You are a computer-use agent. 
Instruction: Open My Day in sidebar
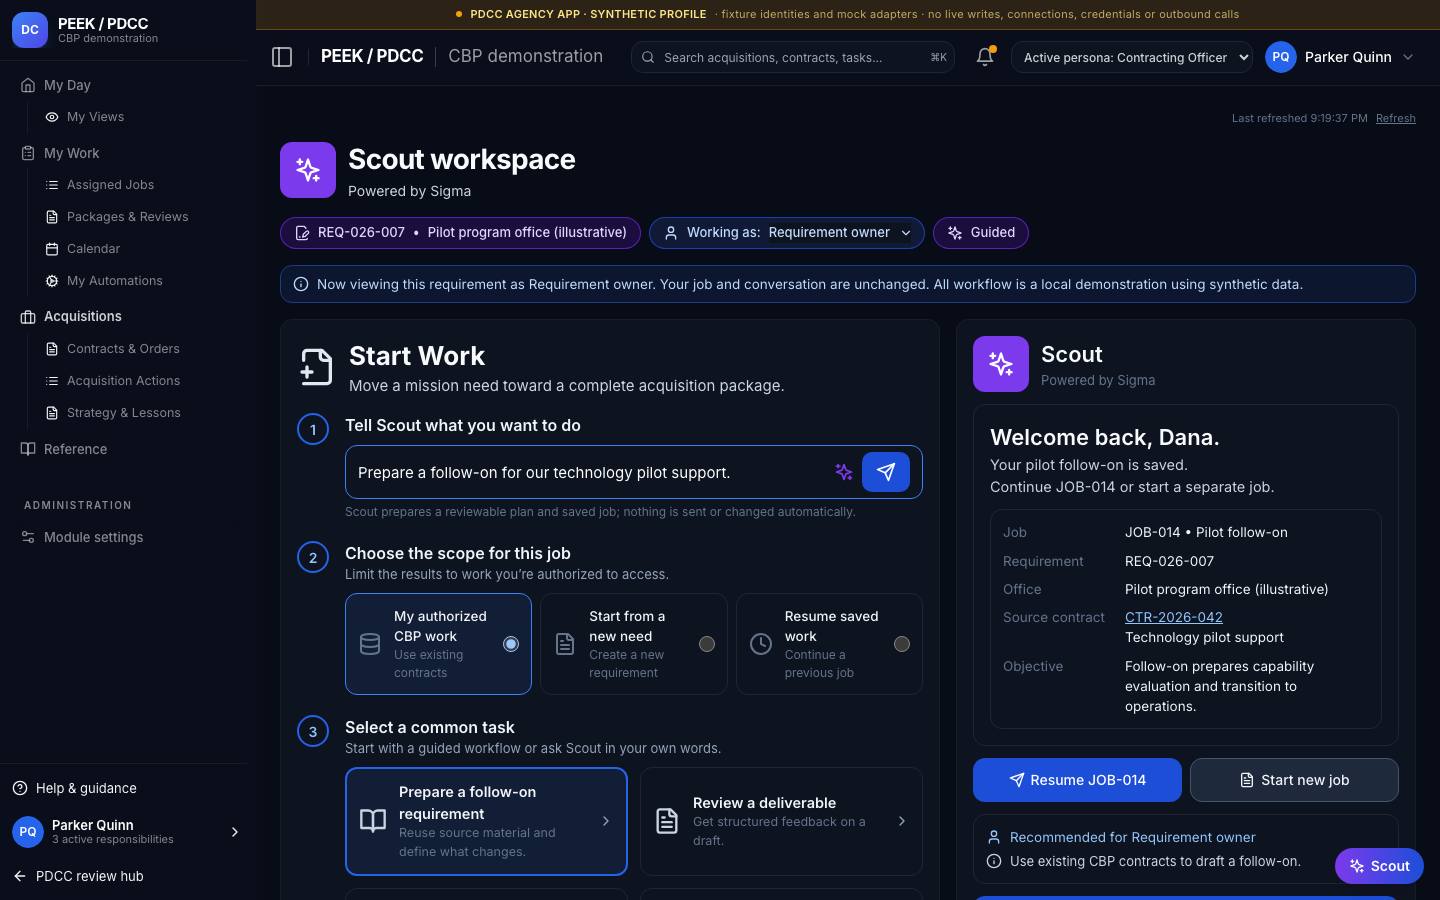coord(67,85)
